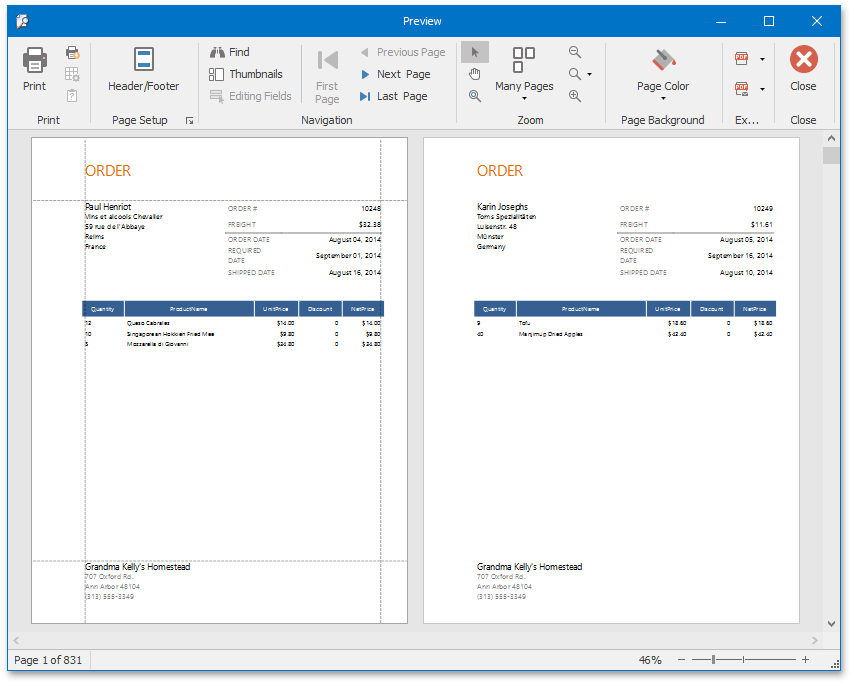Select the pointer selection tool

(474, 51)
